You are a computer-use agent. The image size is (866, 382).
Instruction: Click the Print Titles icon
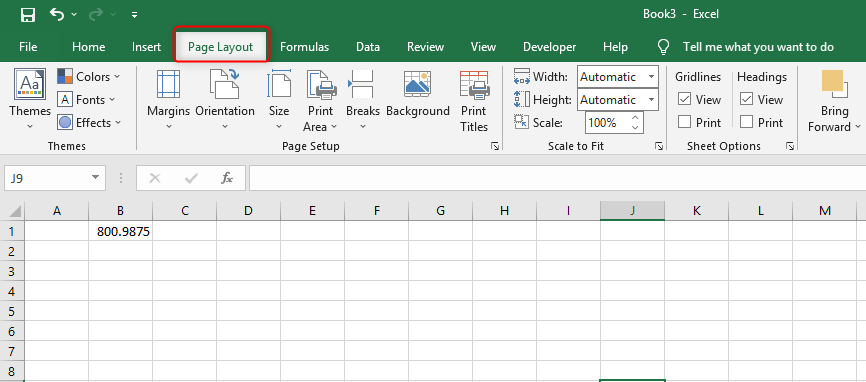tap(474, 84)
